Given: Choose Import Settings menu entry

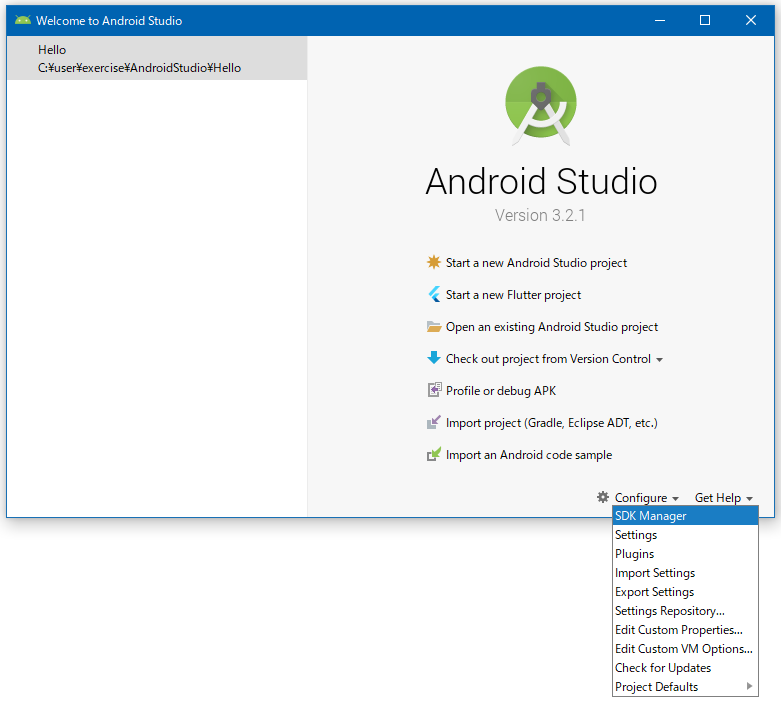Looking at the screenshot, I should pyautogui.click(x=685, y=572).
